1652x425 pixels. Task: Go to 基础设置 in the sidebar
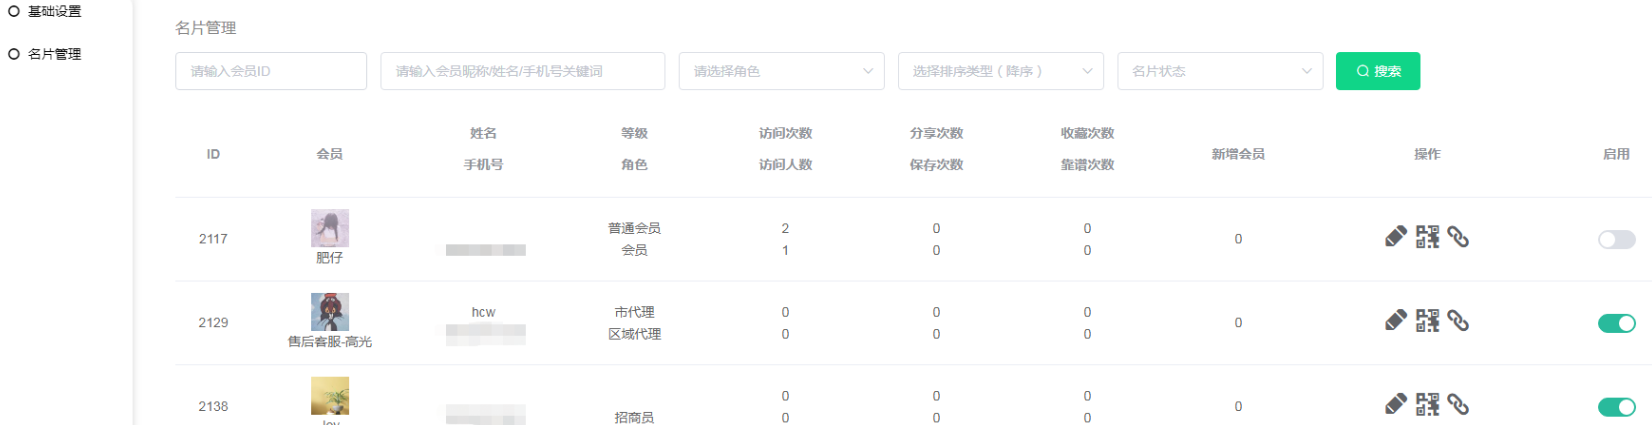[54, 12]
